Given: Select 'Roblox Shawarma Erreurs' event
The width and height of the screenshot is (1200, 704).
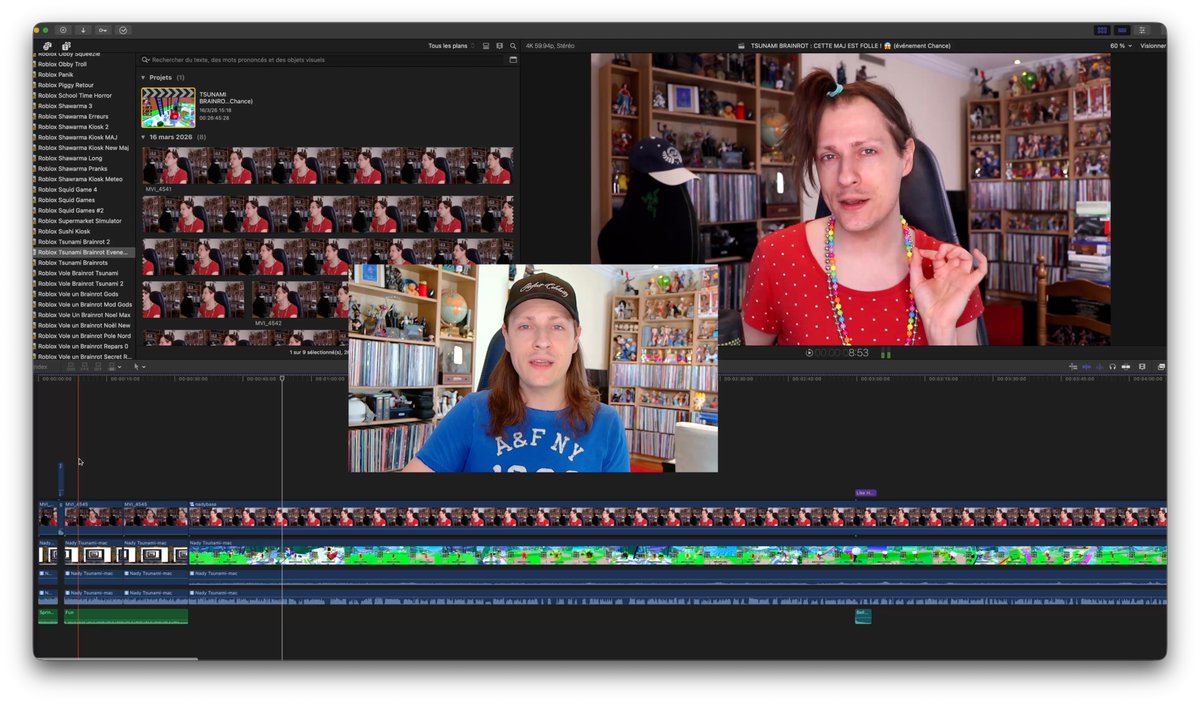Looking at the screenshot, I should tap(73, 117).
